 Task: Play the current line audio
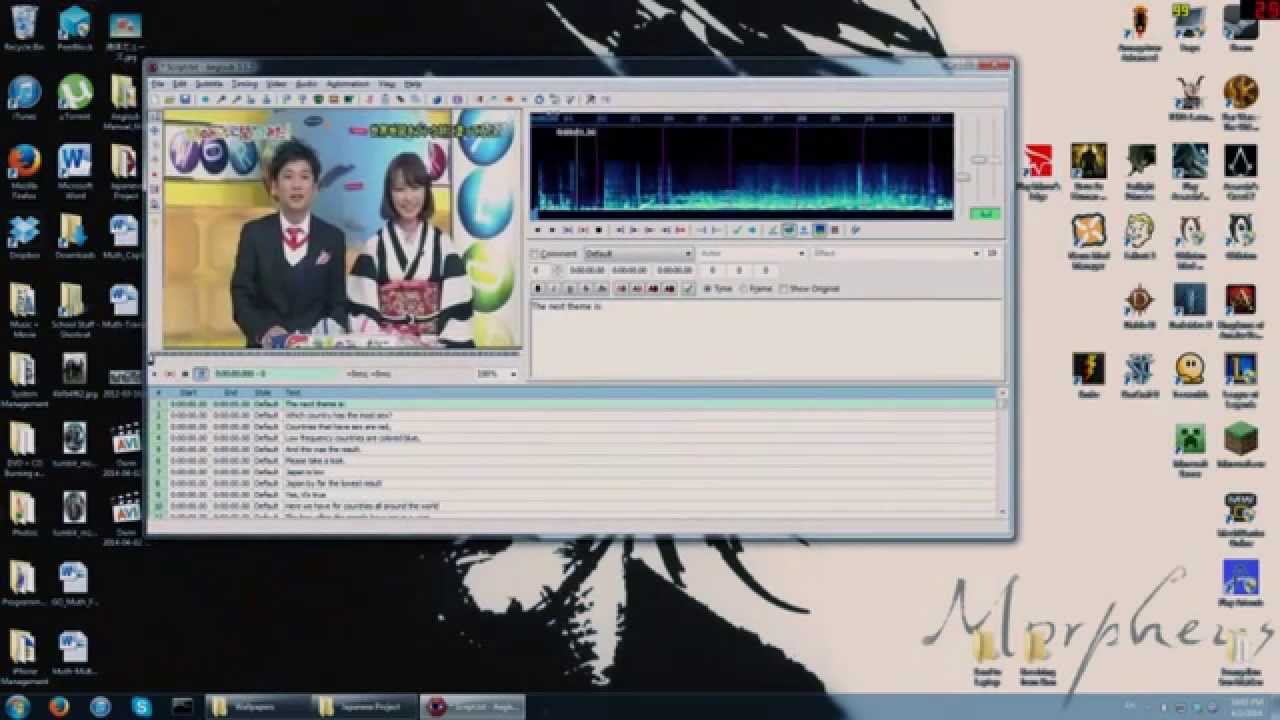[582, 229]
